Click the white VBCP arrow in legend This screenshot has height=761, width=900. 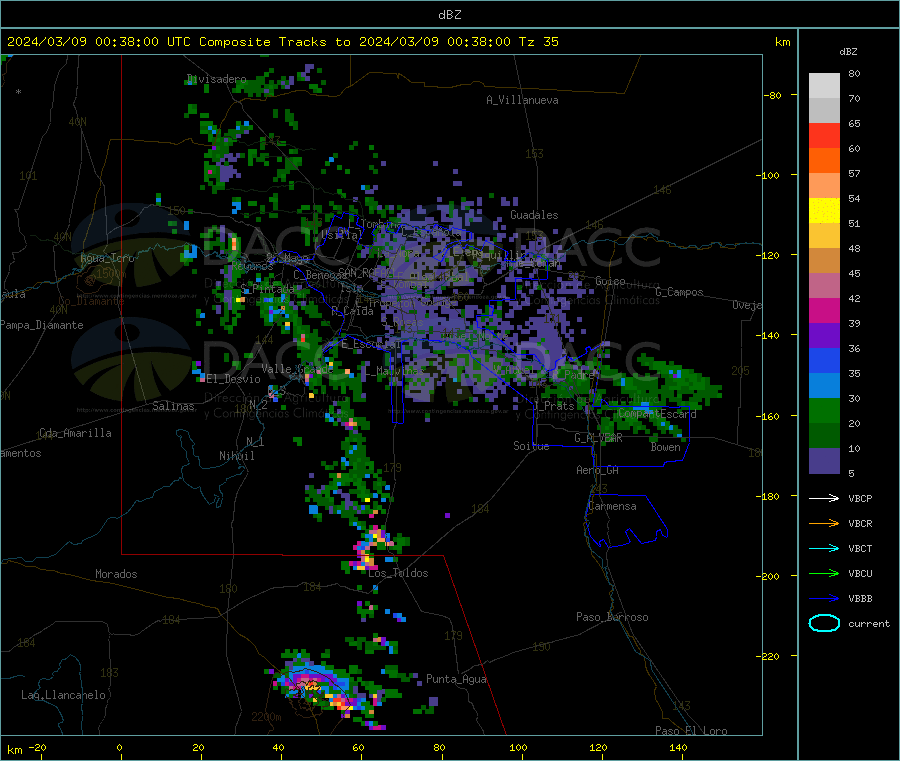tap(824, 498)
